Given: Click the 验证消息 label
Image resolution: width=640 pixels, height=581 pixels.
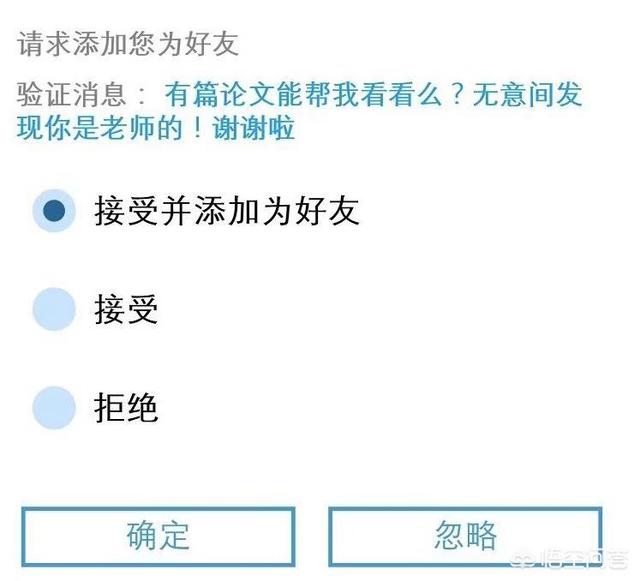Looking at the screenshot, I should [71, 94].
